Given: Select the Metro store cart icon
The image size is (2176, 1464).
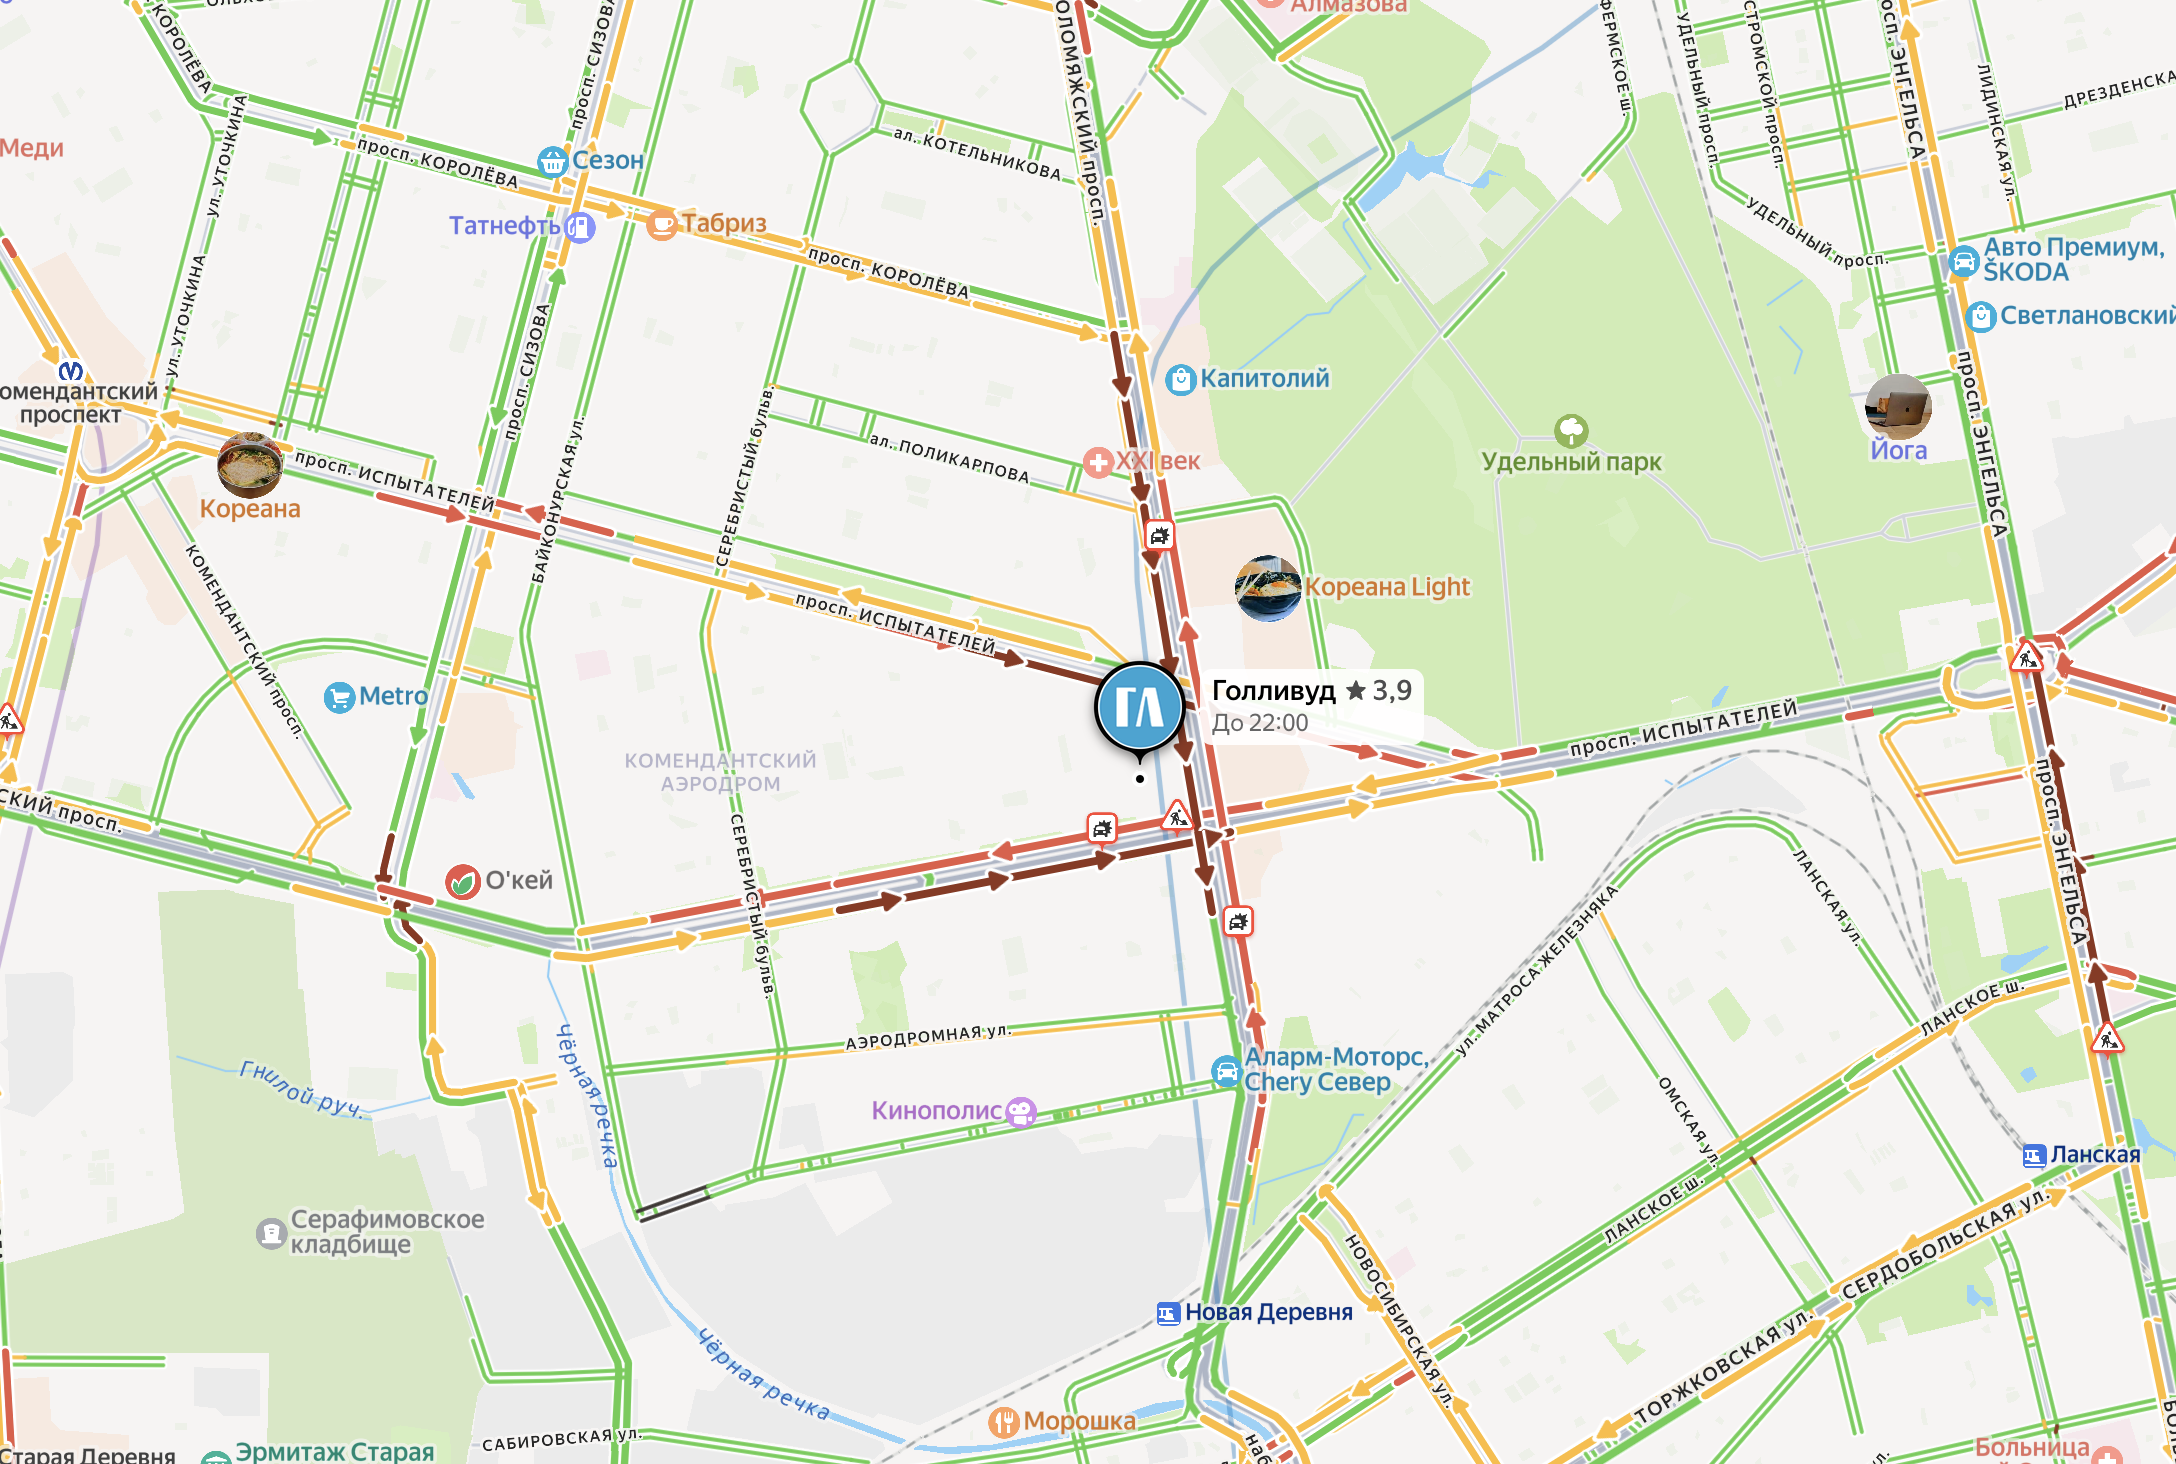Looking at the screenshot, I should pos(339,697).
